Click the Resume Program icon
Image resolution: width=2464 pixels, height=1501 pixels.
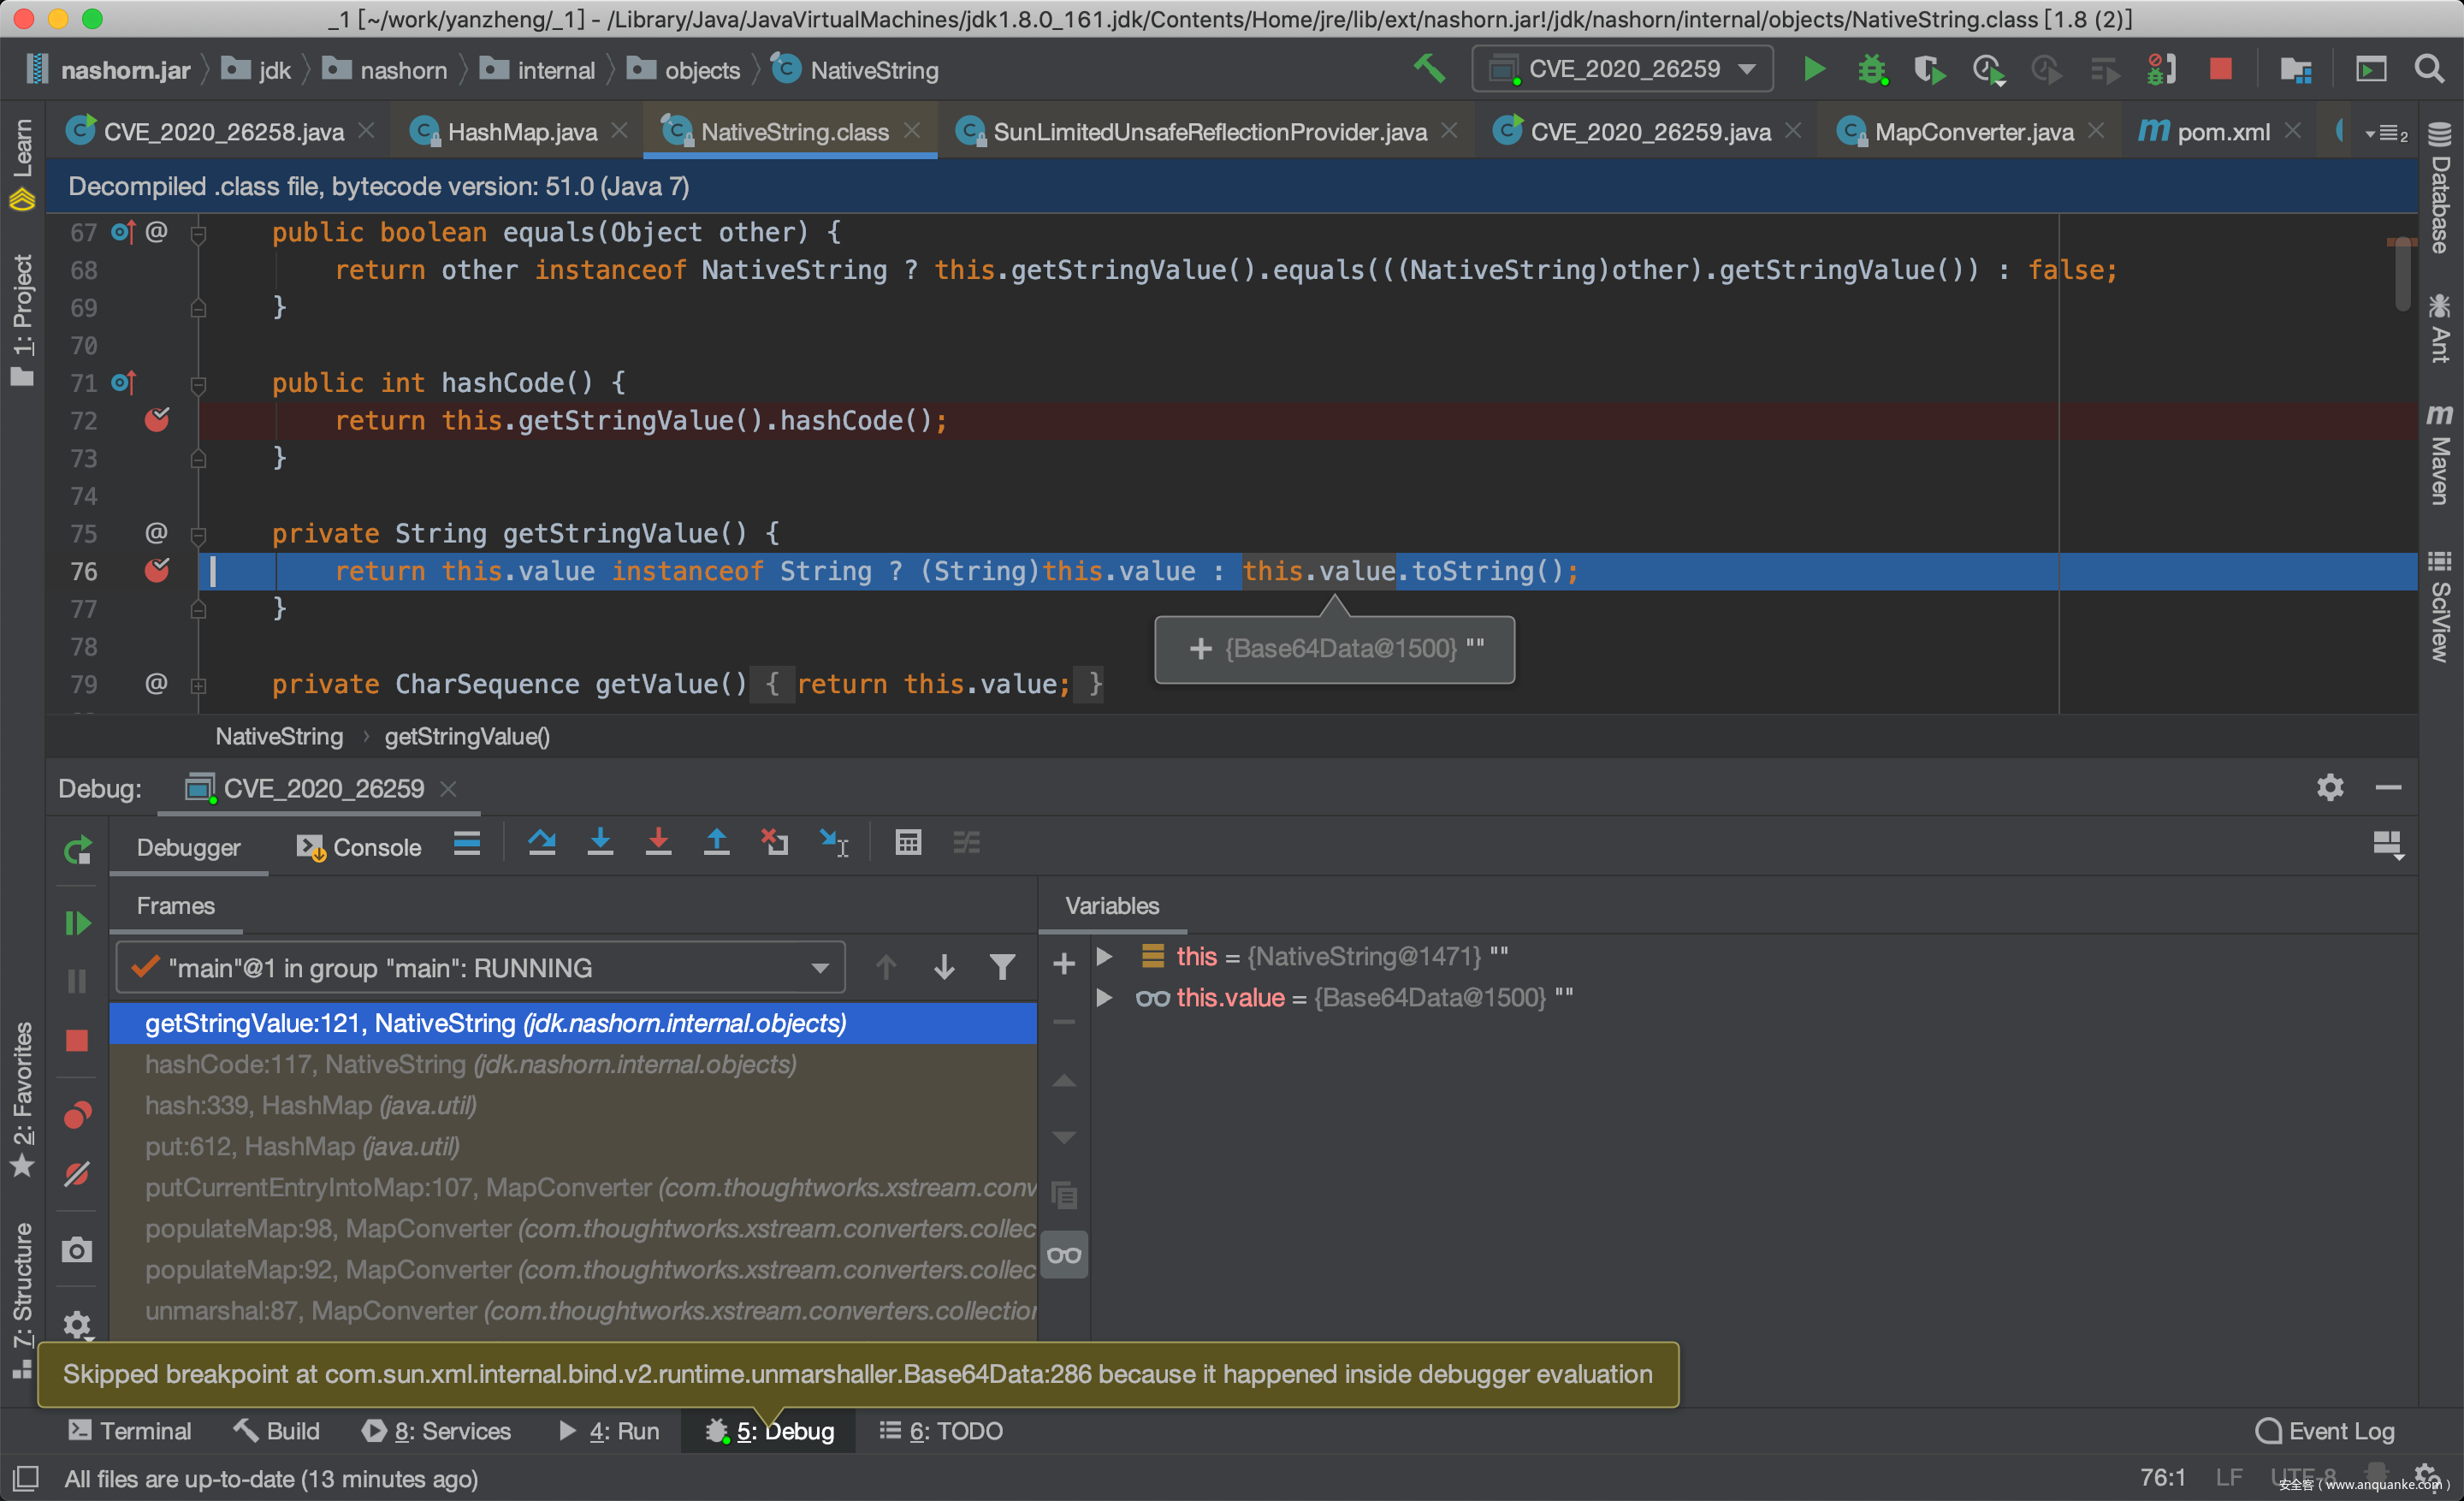tap(77, 922)
